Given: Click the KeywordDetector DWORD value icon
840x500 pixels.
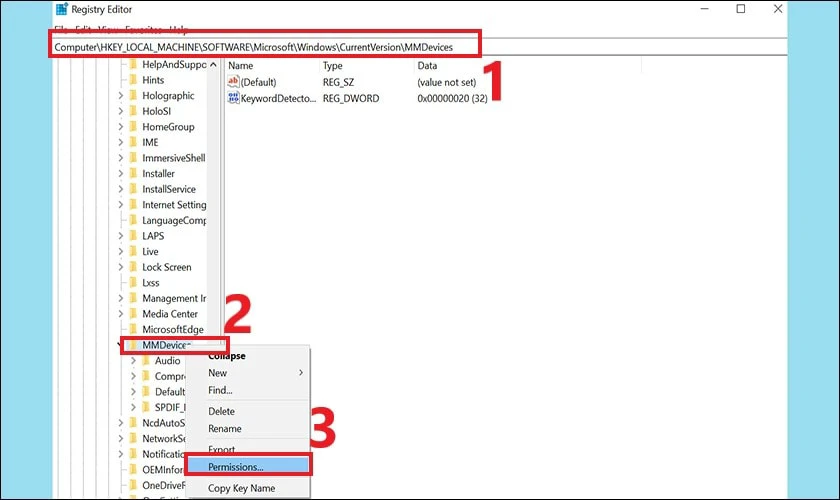Looking at the screenshot, I should (x=233, y=98).
